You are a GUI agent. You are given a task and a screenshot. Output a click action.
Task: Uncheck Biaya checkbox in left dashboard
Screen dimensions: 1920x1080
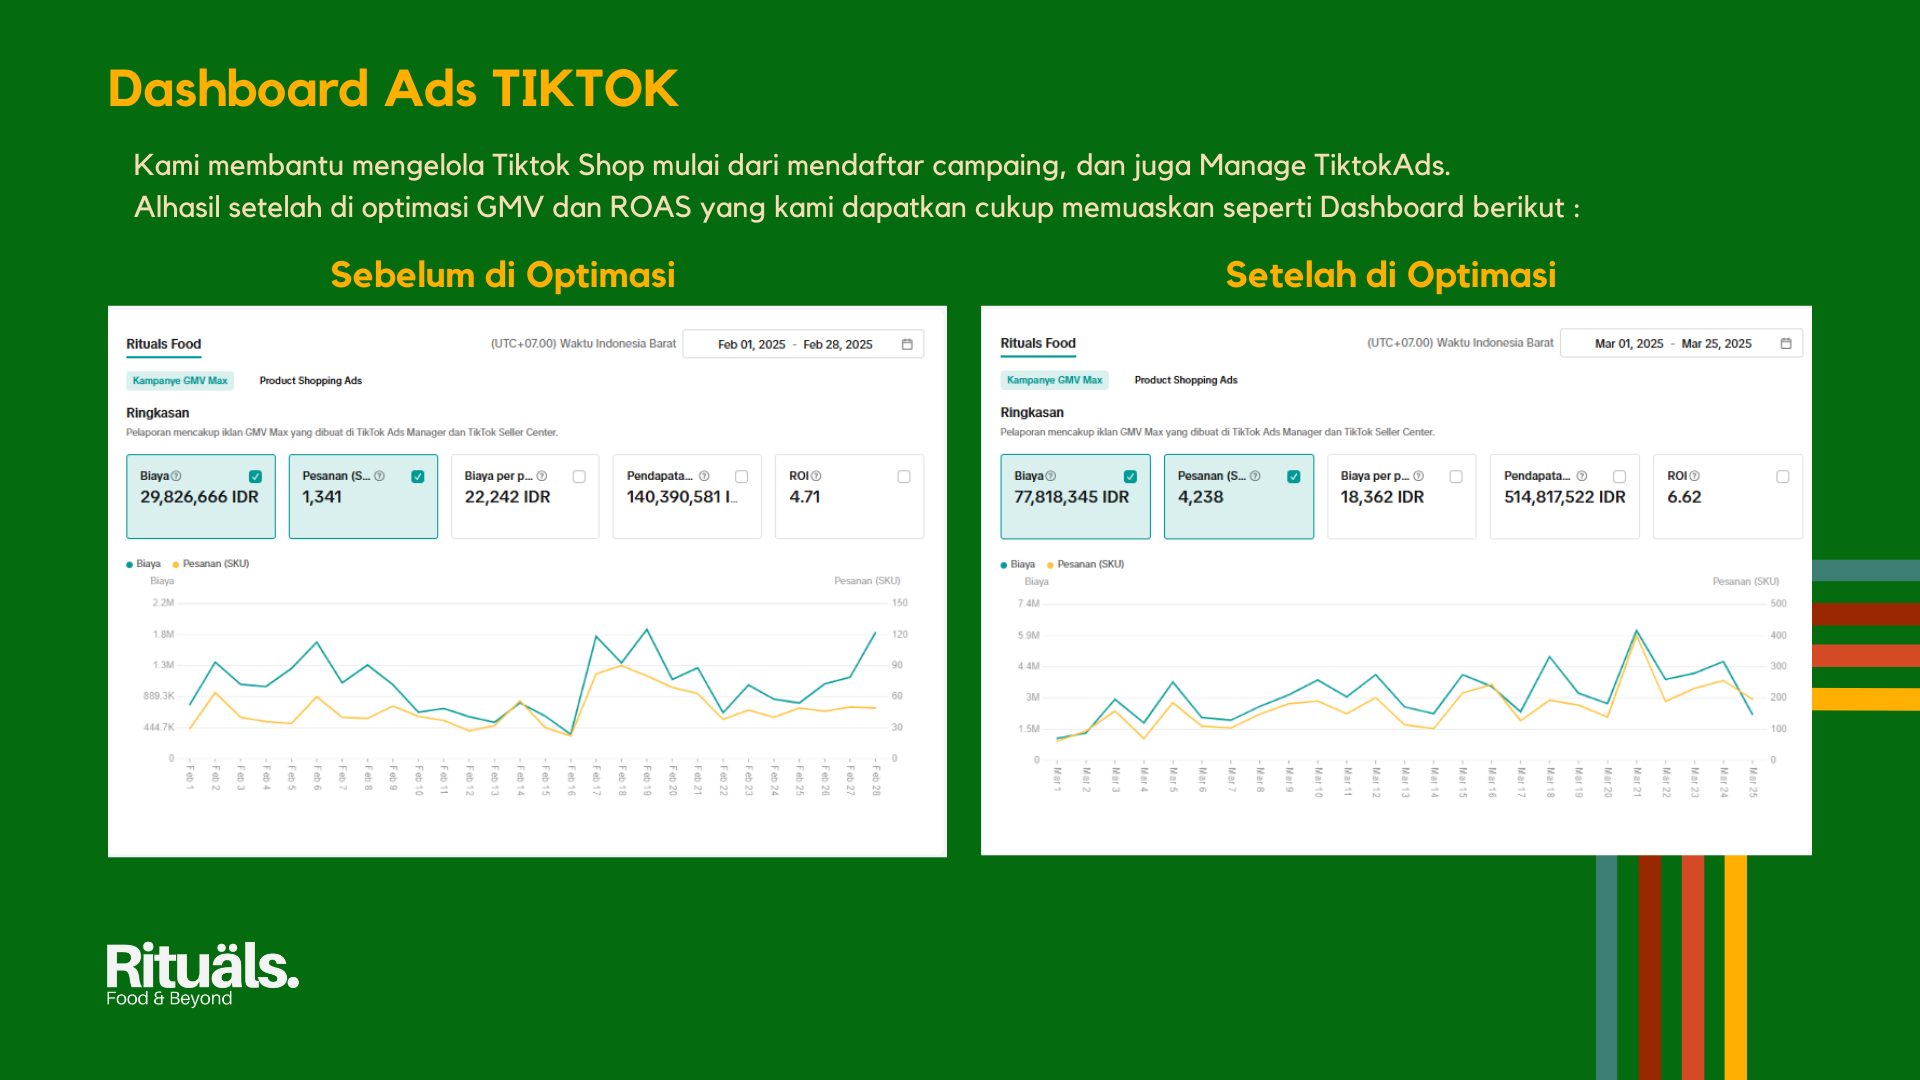(x=255, y=477)
